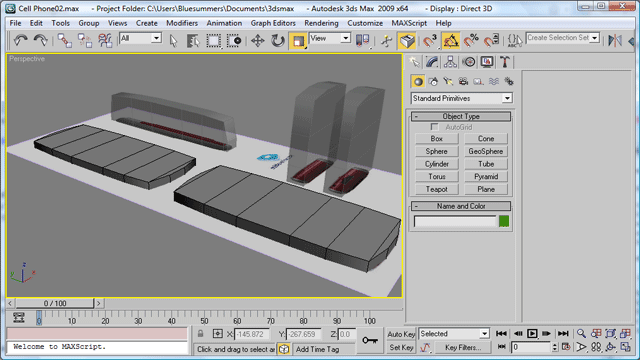Open the Graph Editors menu

pyautogui.click(x=273, y=23)
